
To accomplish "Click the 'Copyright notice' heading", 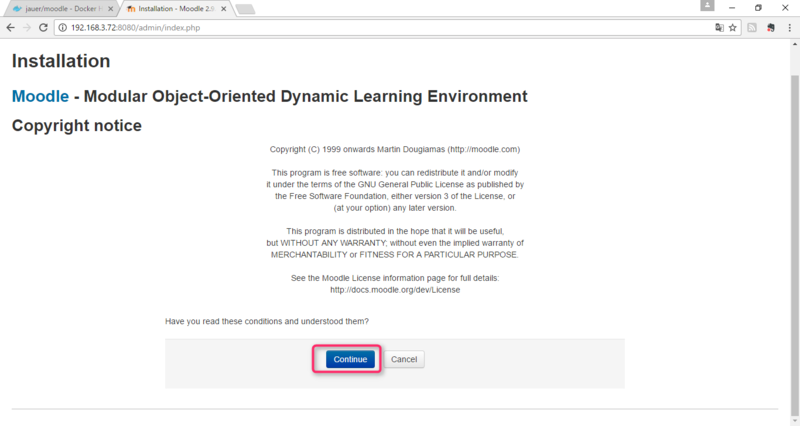I will click(77, 126).
